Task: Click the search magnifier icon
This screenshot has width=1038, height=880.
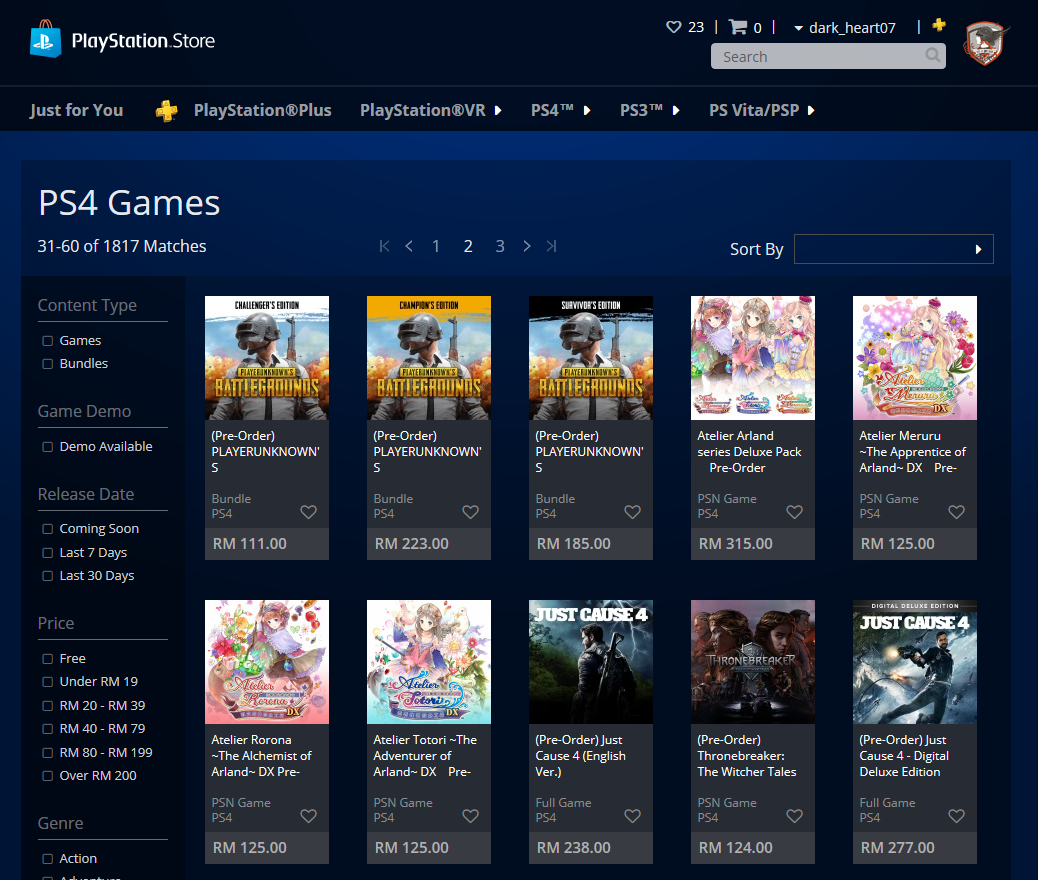Action: pyautogui.click(x=932, y=55)
